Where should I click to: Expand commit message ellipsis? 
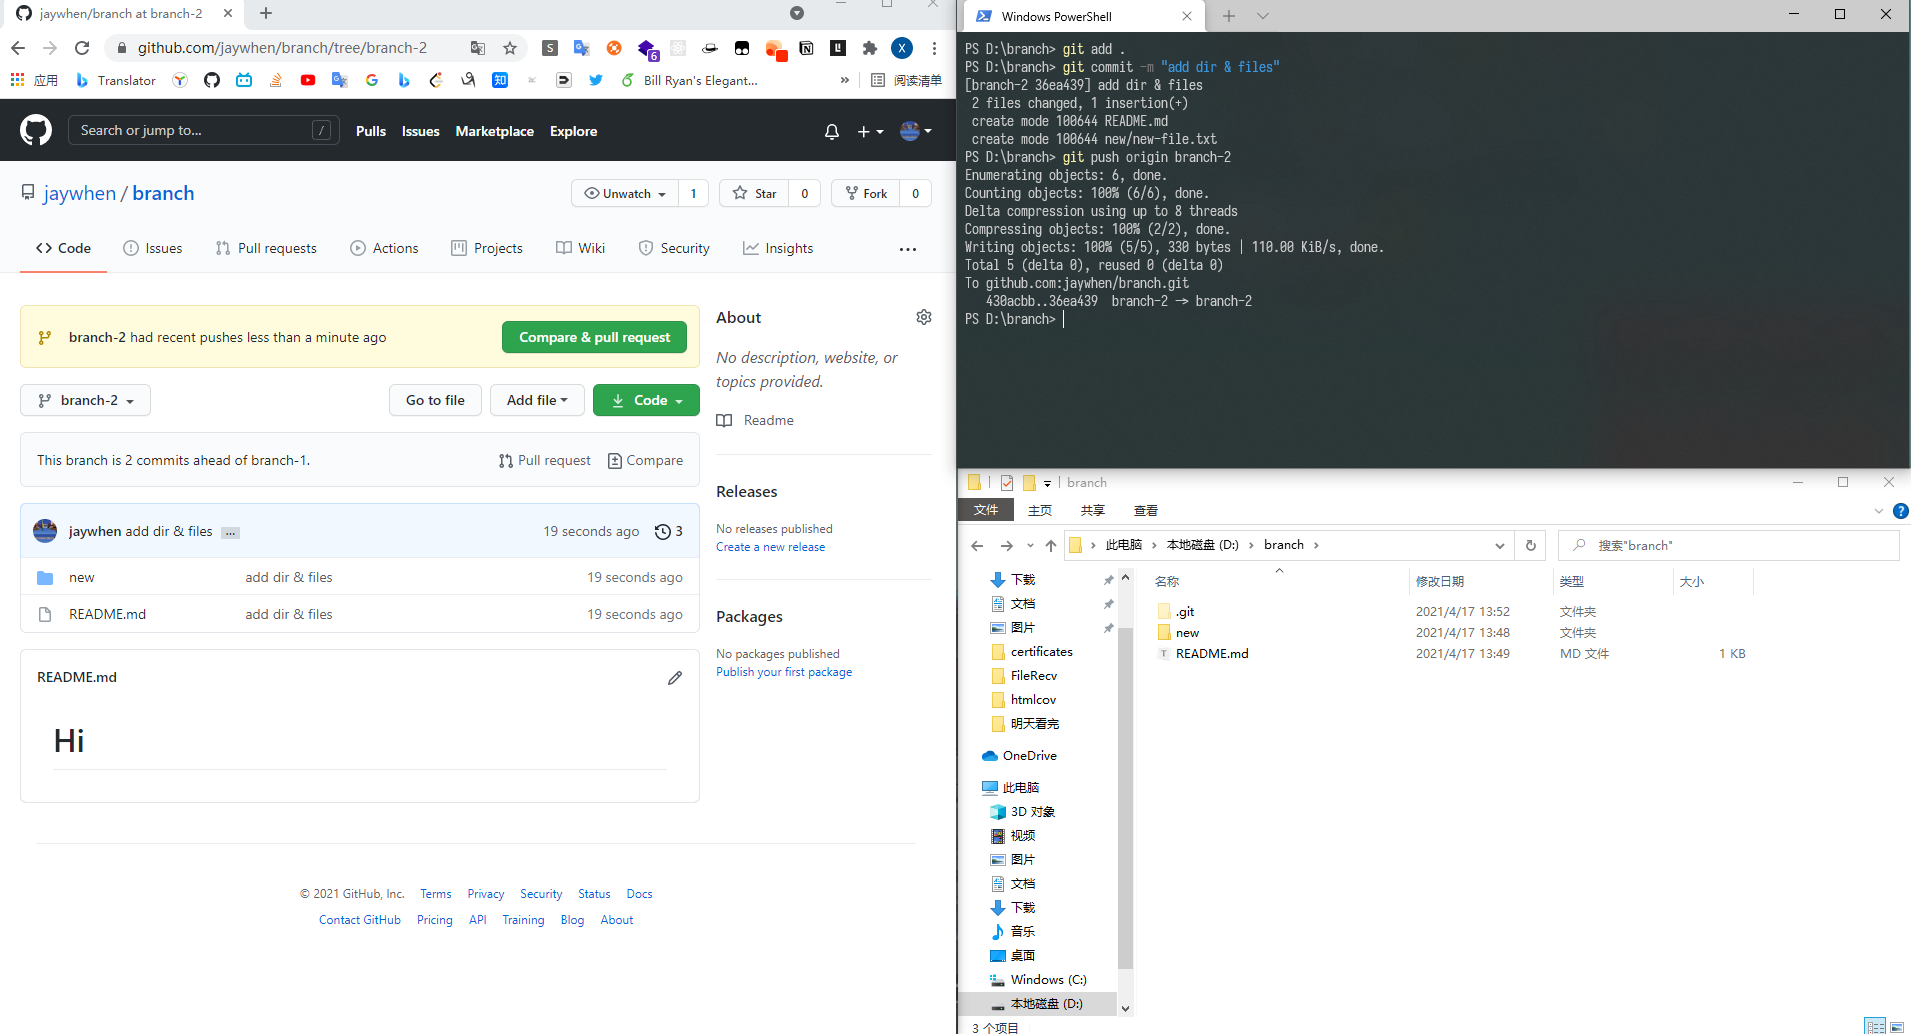coord(230,532)
